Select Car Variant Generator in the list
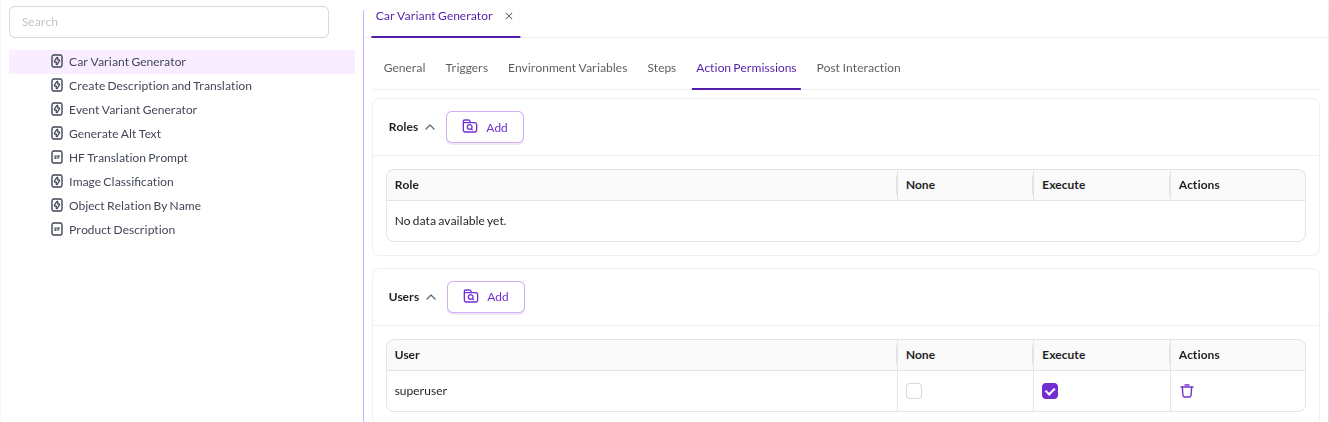The height and width of the screenshot is (422, 1329). point(182,62)
